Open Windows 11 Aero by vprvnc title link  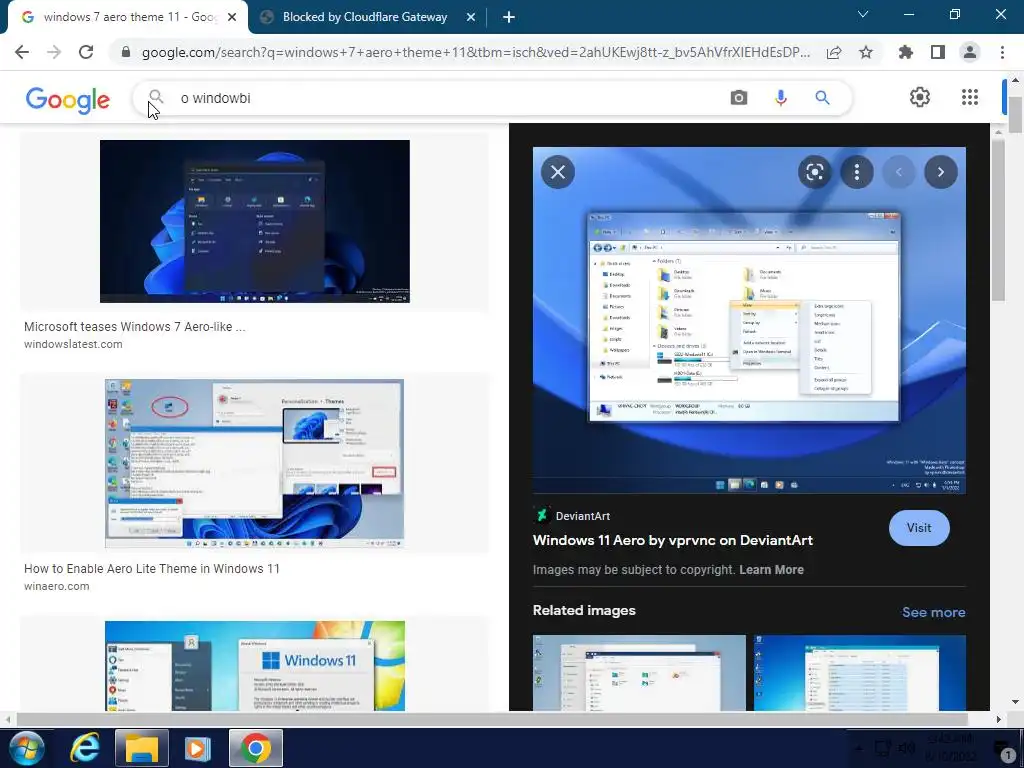[x=673, y=540]
